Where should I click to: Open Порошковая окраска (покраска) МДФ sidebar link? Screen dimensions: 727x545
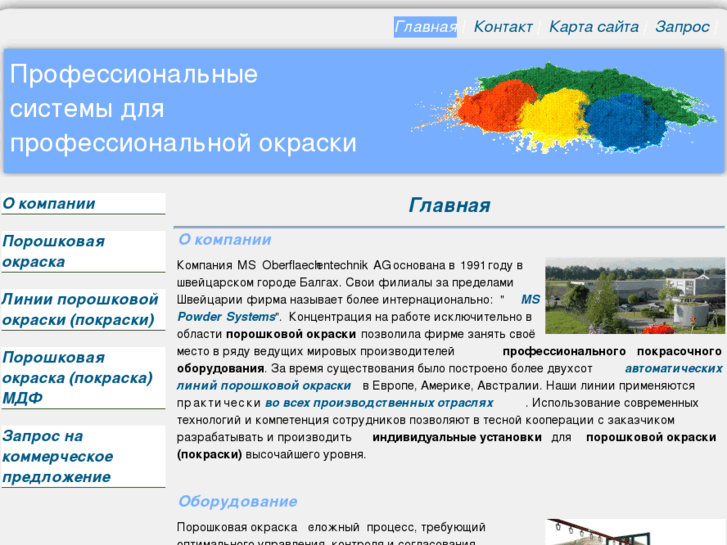[x=83, y=378]
